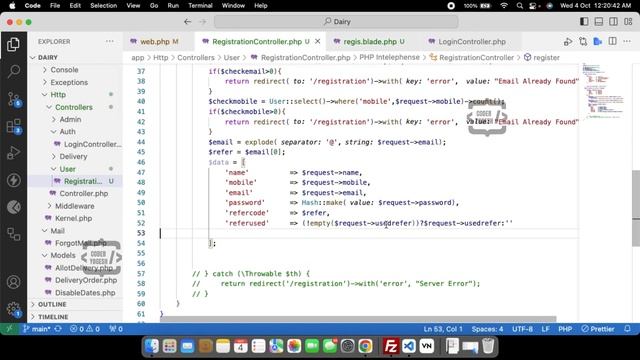Click errors and warnings count in status bar
The image size is (640, 360).
[84, 329]
